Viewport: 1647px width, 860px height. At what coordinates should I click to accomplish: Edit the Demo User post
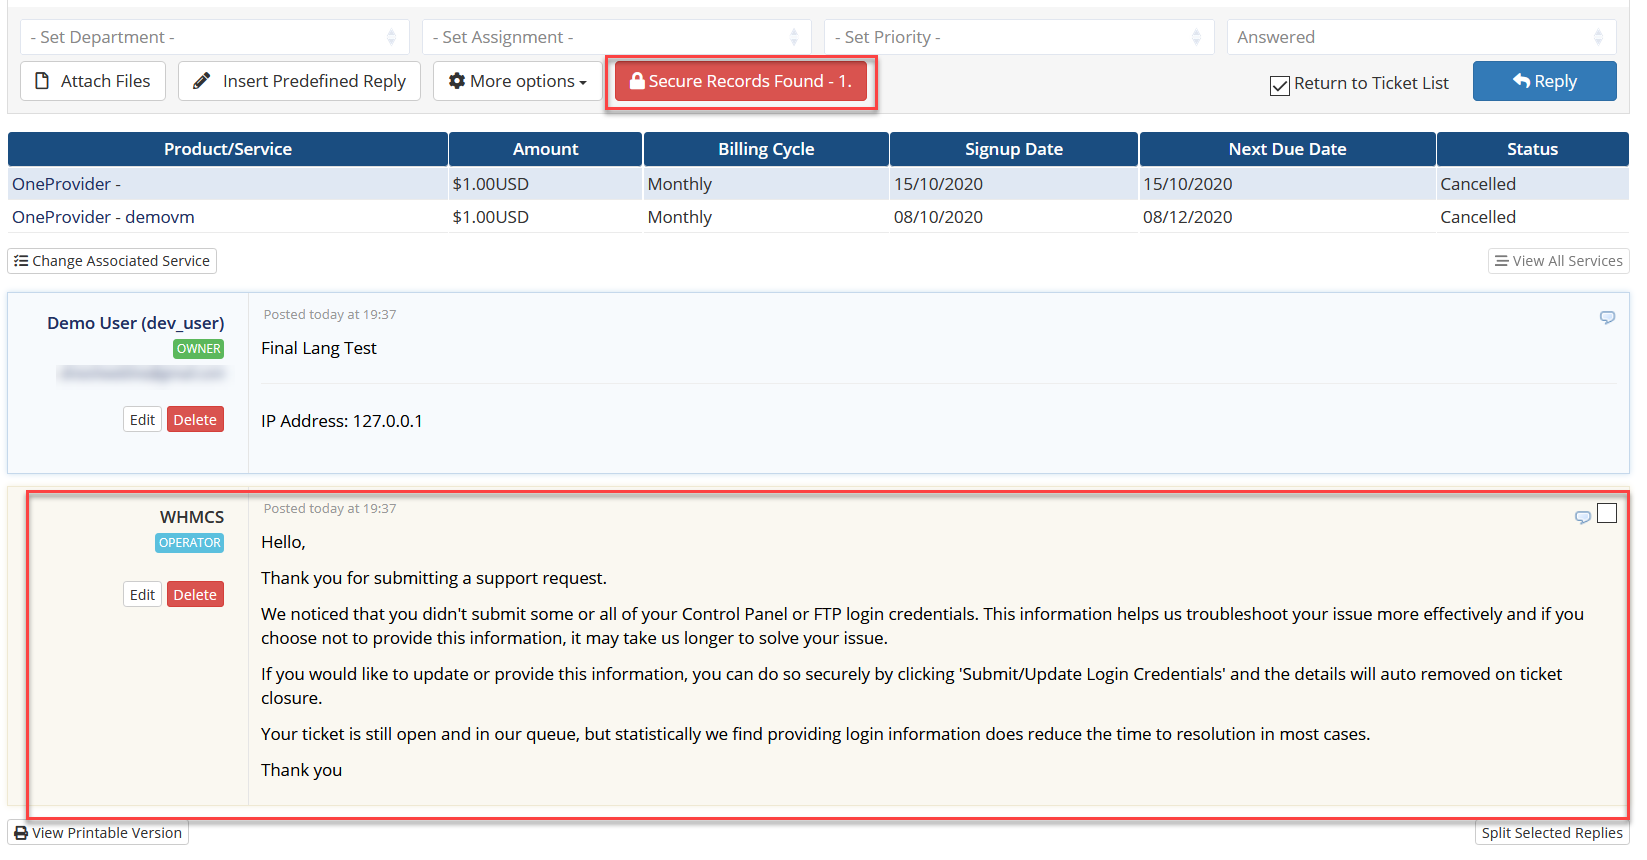tap(142, 420)
